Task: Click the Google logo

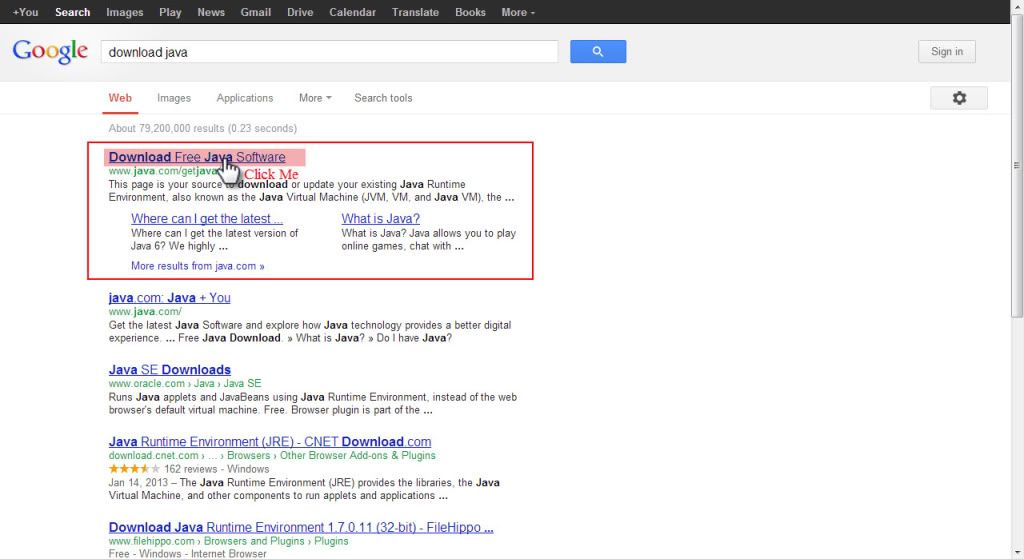Action: coord(50,51)
